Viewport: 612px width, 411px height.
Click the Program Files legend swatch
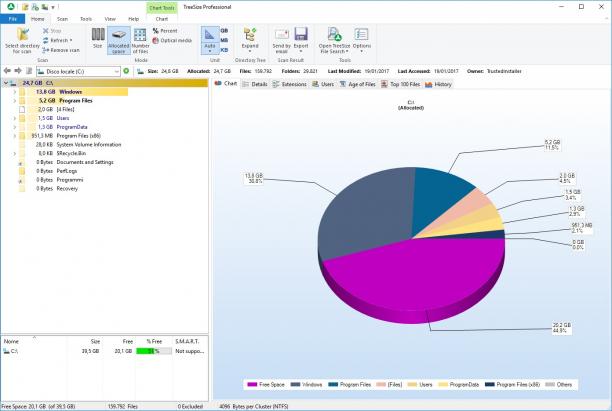pos(333,384)
